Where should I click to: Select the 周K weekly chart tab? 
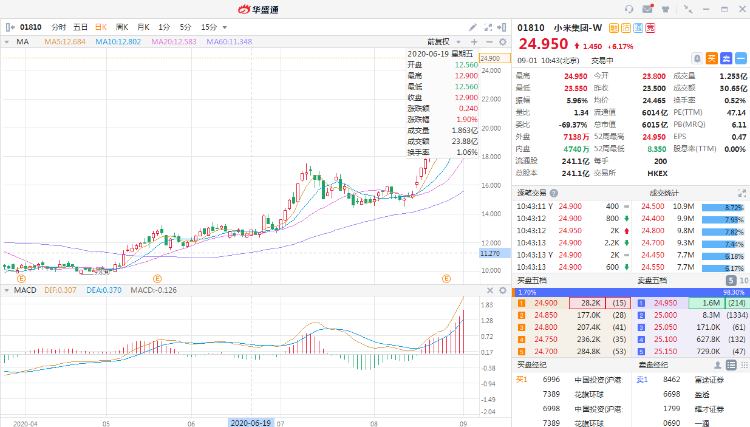pos(122,26)
